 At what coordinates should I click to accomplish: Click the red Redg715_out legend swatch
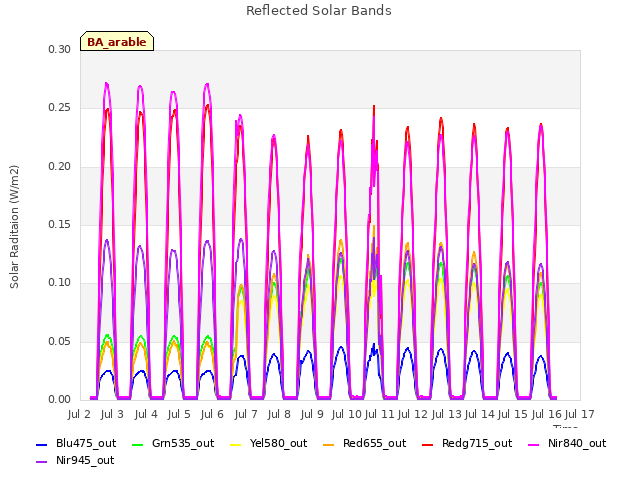coord(428,444)
